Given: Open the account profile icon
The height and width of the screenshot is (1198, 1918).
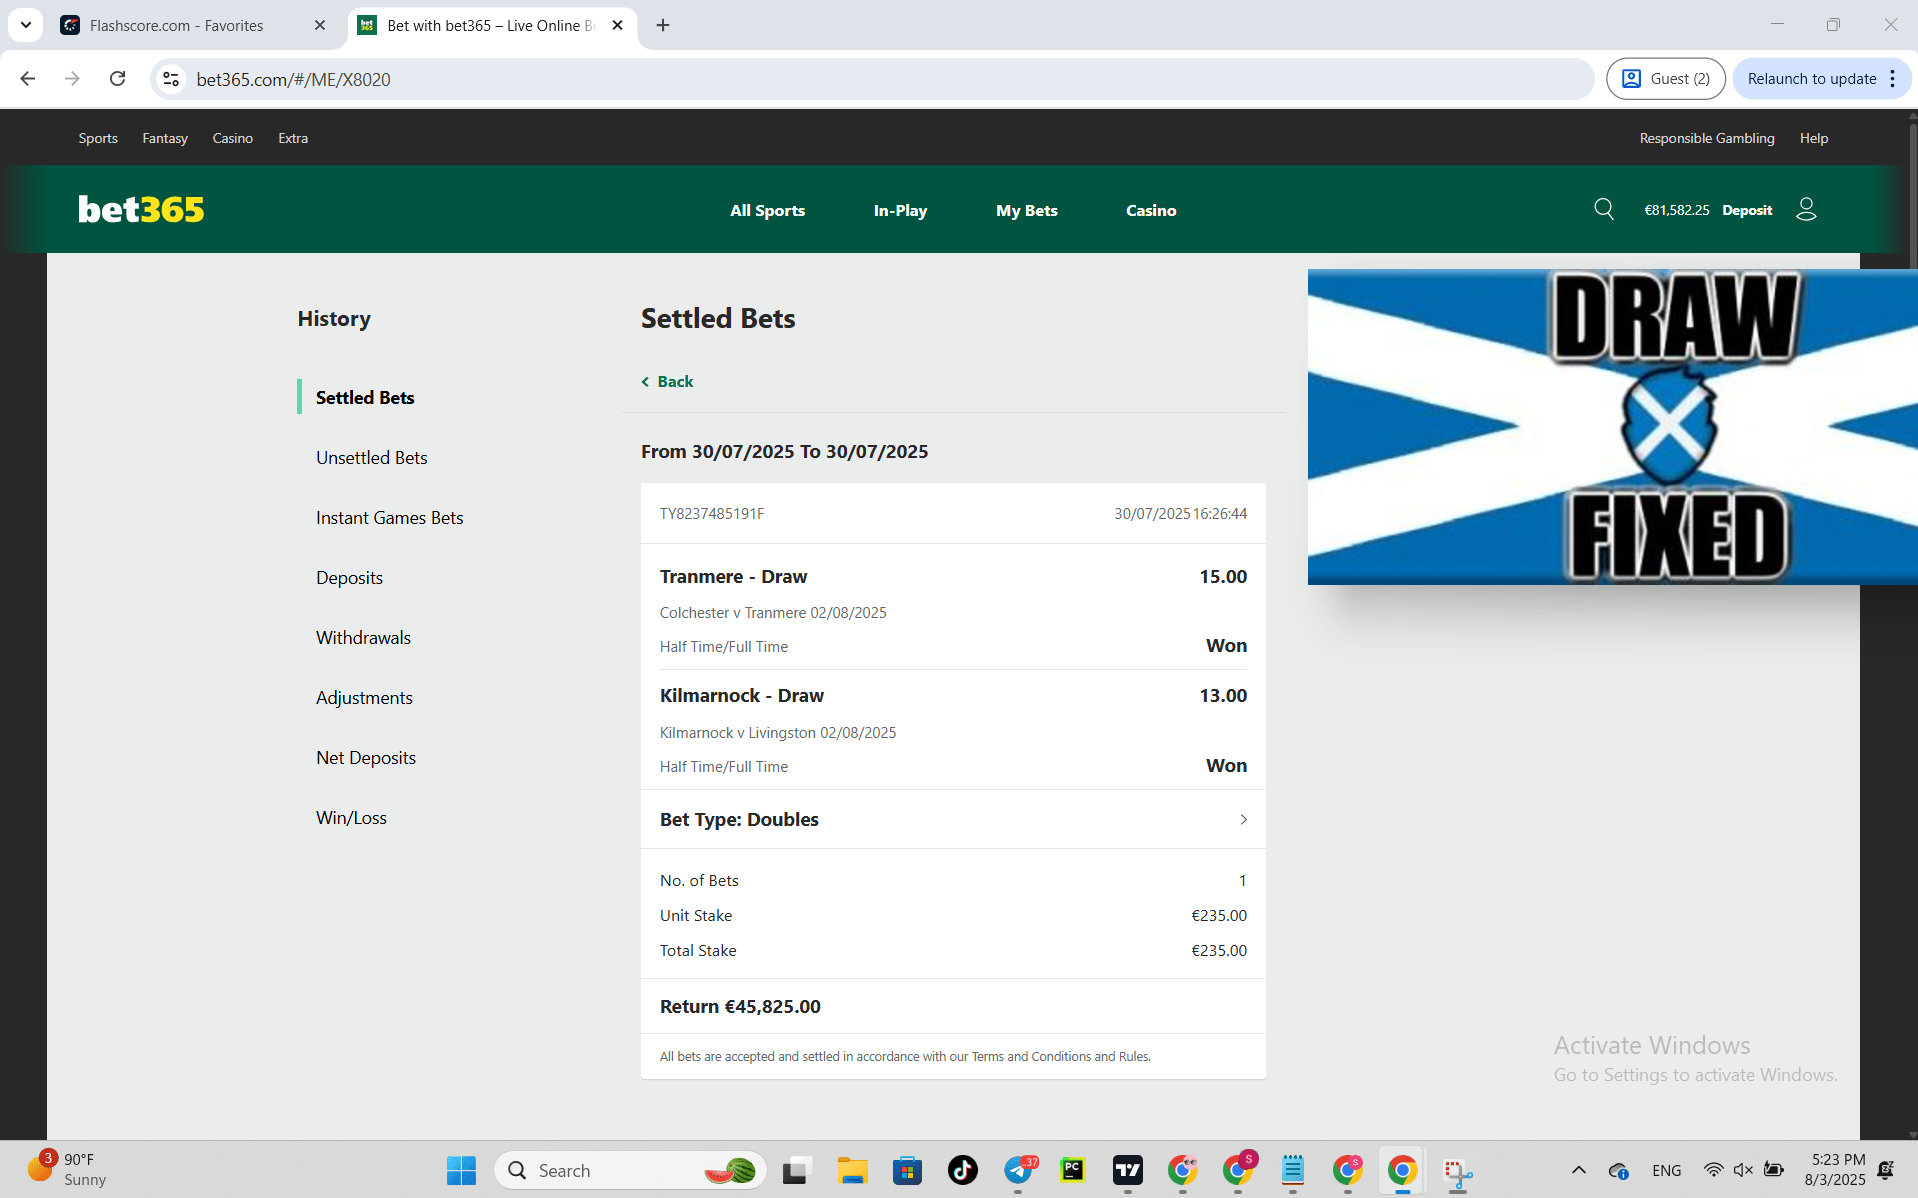Looking at the screenshot, I should pos(1806,209).
